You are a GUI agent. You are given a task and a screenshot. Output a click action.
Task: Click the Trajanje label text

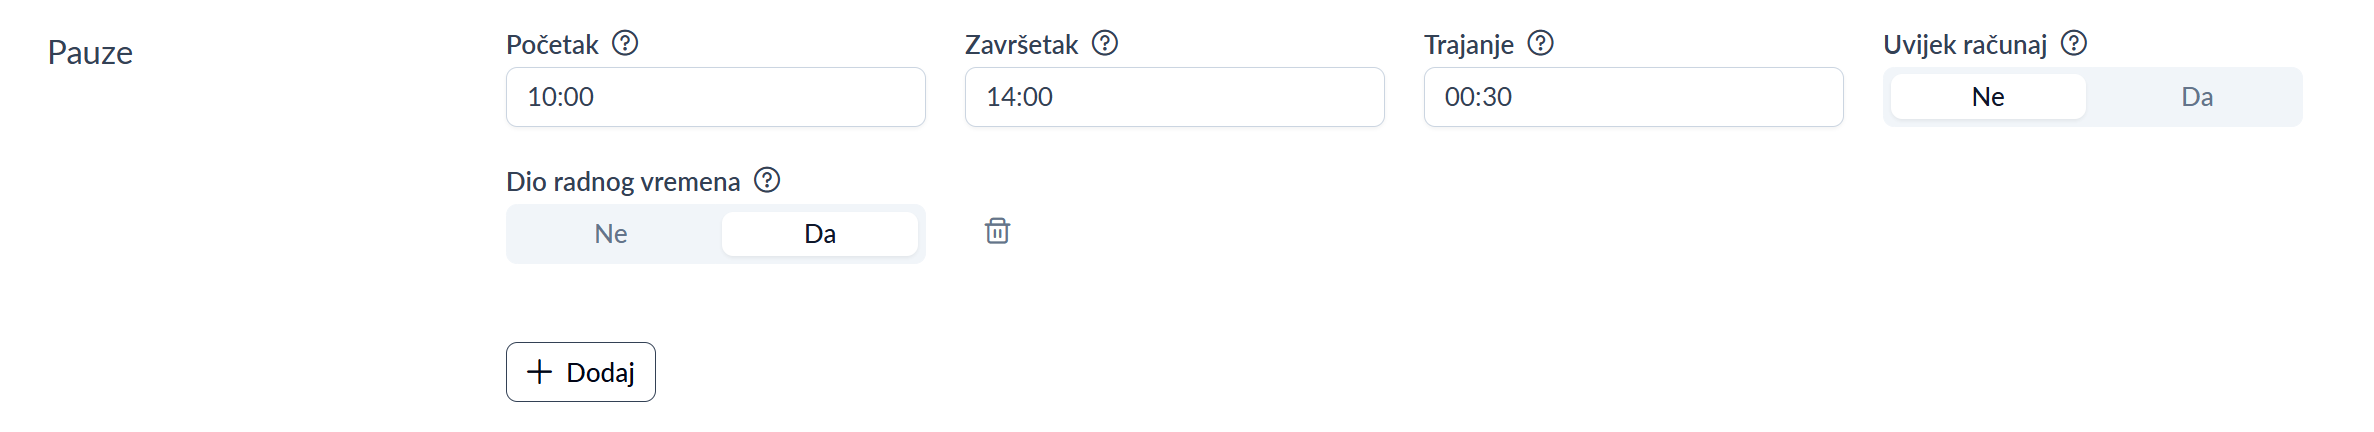pos(1468,45)
